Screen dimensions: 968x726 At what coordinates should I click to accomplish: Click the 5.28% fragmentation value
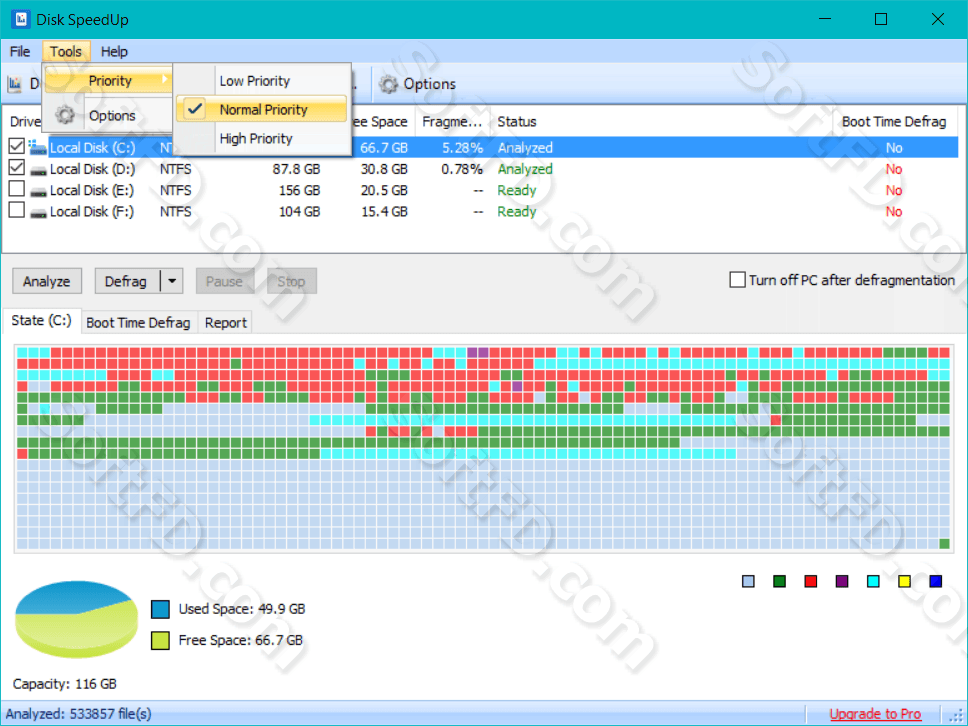(x=462, y=148)
